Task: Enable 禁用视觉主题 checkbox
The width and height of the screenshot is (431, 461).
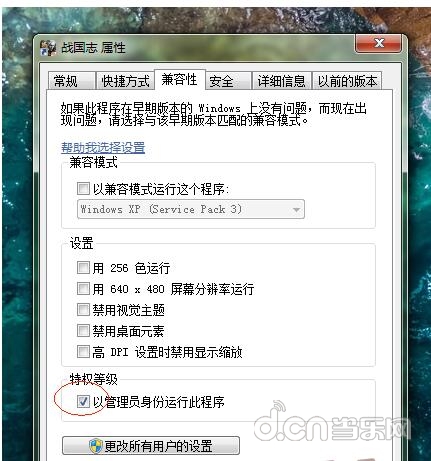Action: coord(83,310)
